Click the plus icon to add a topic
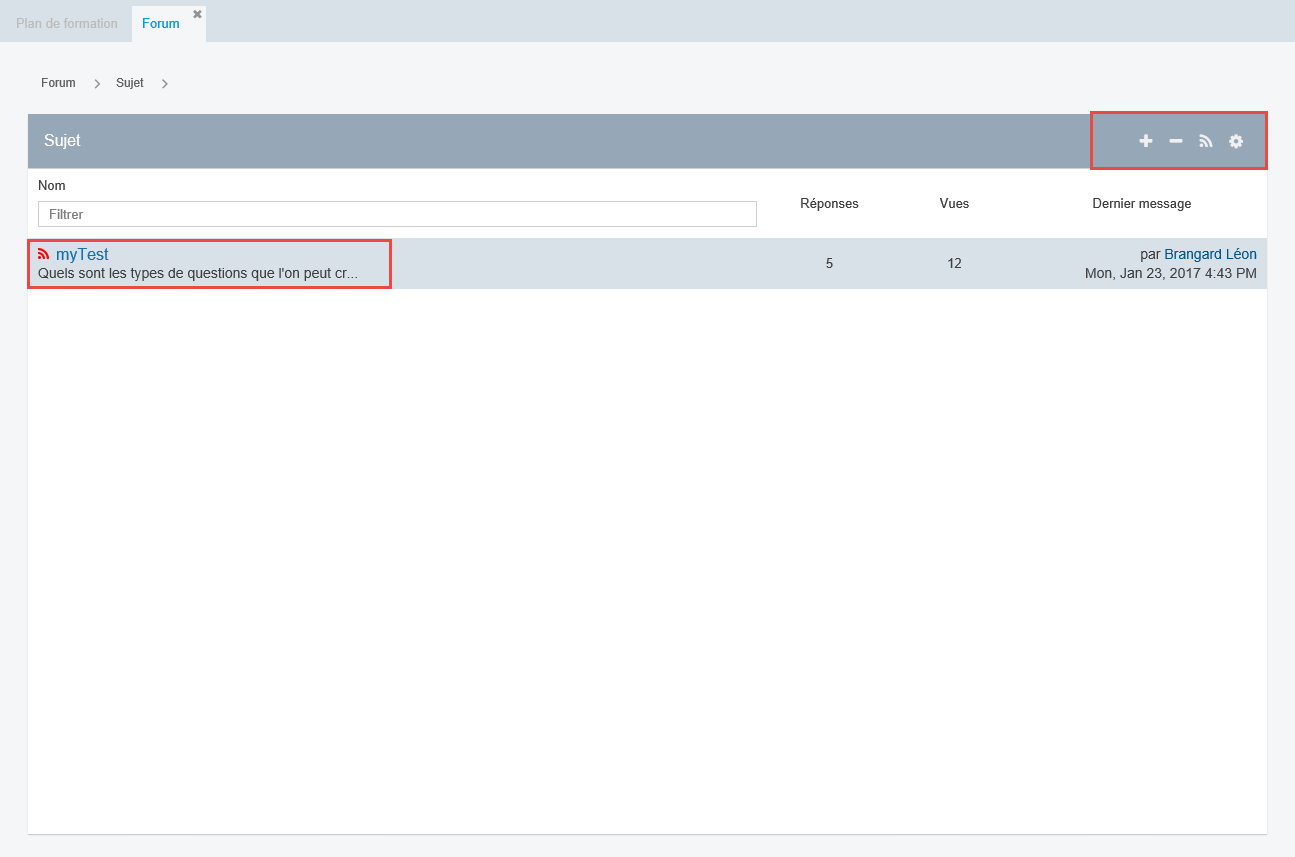The image size is (1295, 857). point(1146,141)
